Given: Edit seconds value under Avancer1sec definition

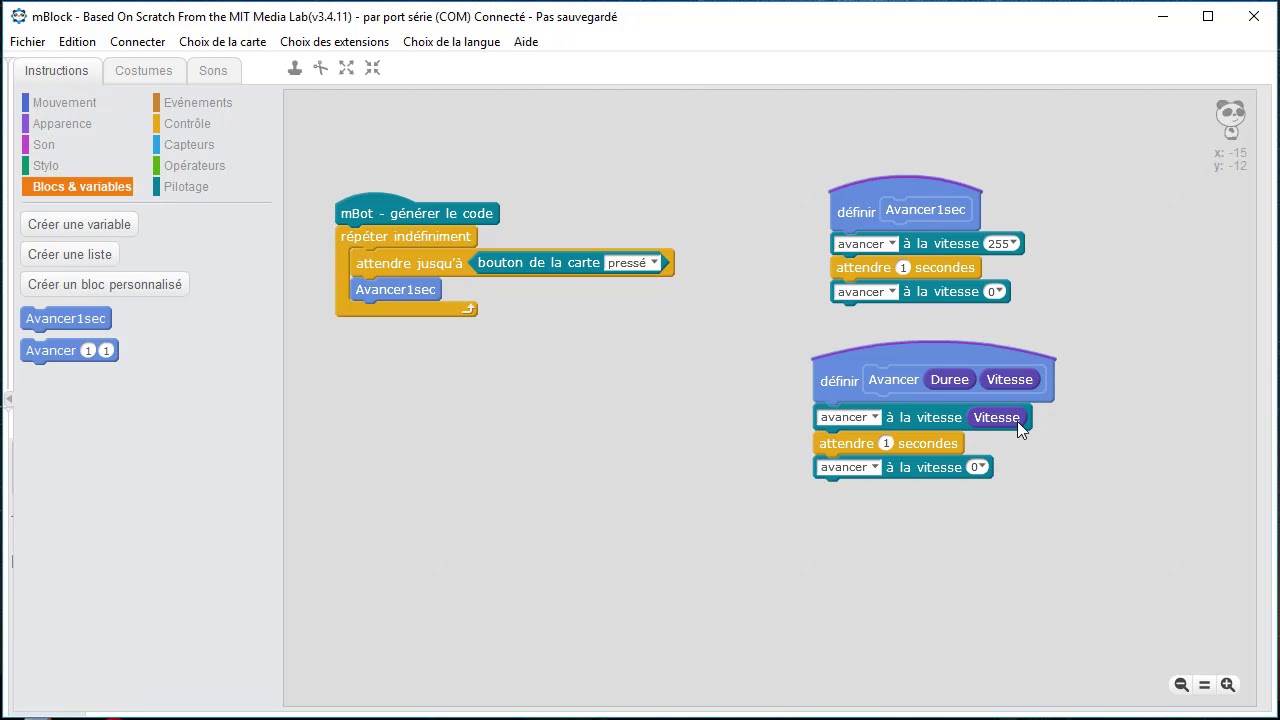Looking at the screenshot, I should click(903, 268).
